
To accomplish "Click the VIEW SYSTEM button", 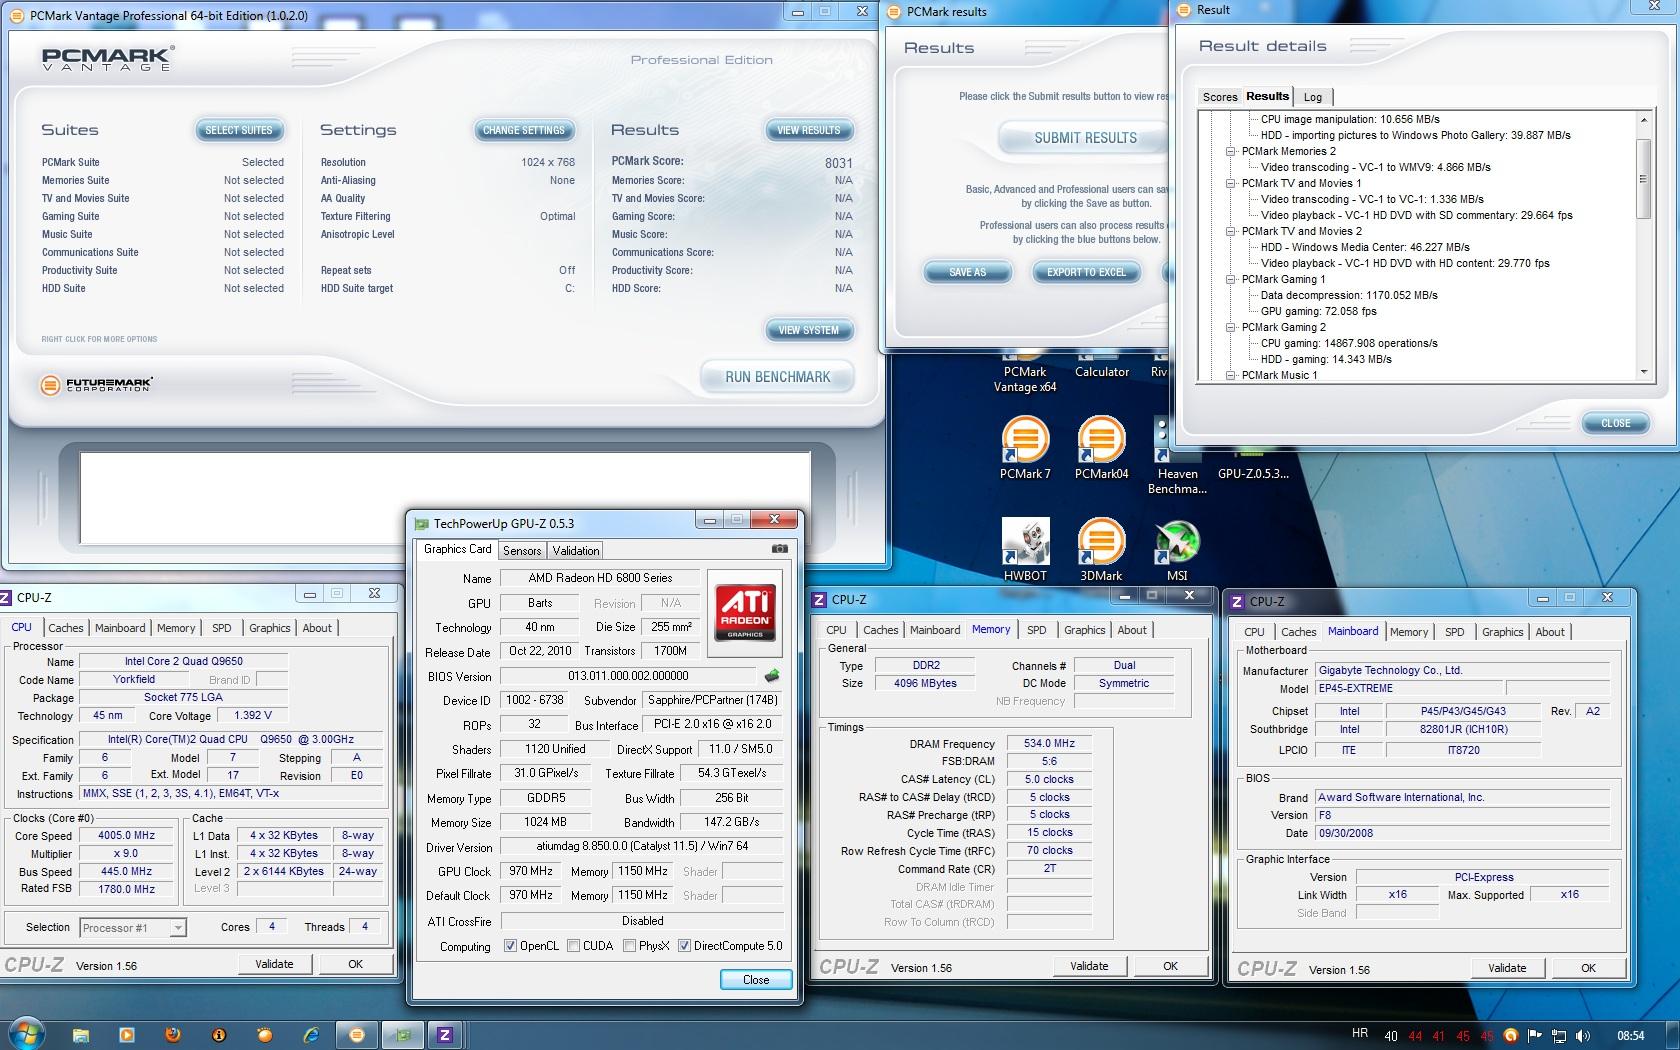I will coord(809,330).
